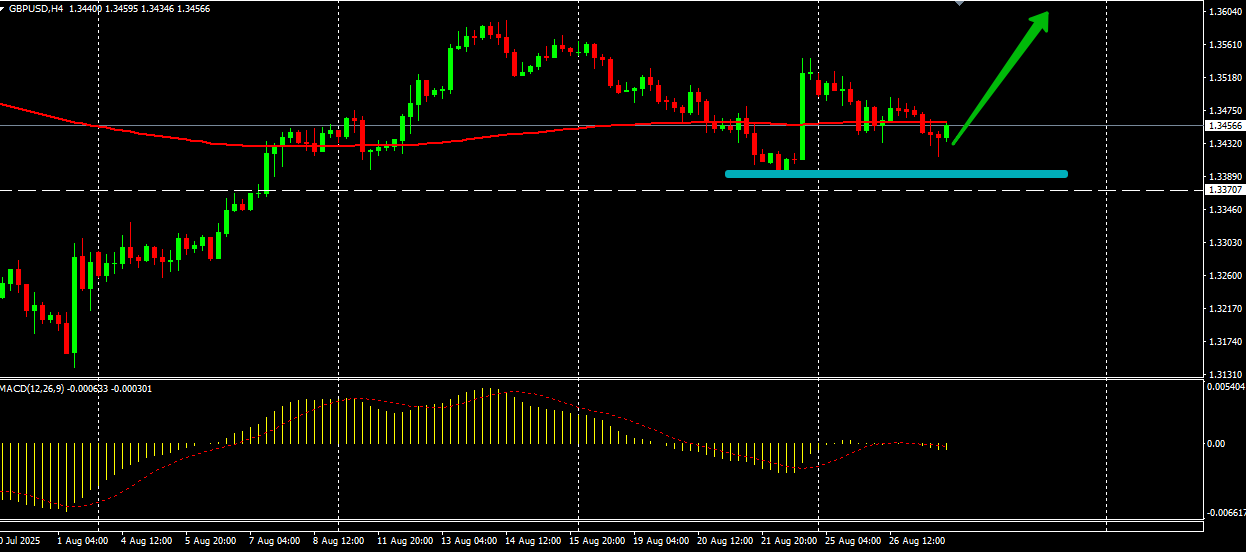The width and height of the screenshot is (1246, 552).
Task: Click the small triangle beside the GBPUSD,H4 title
Action: [x=3, y=7]
